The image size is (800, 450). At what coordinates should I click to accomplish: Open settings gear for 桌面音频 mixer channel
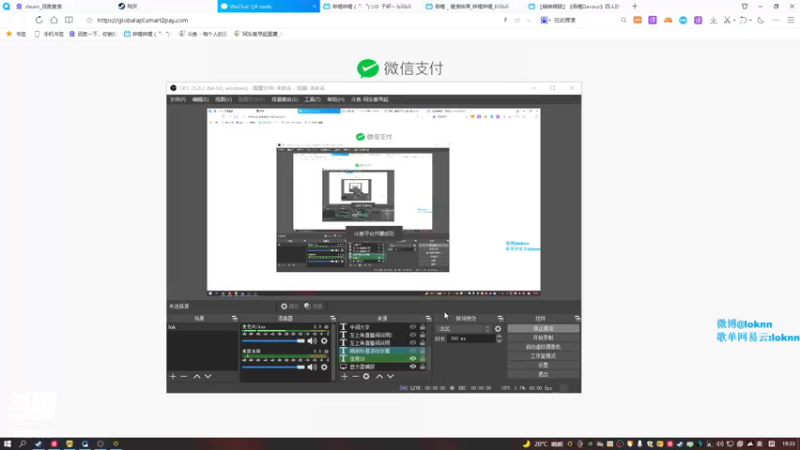coord(324,367)
